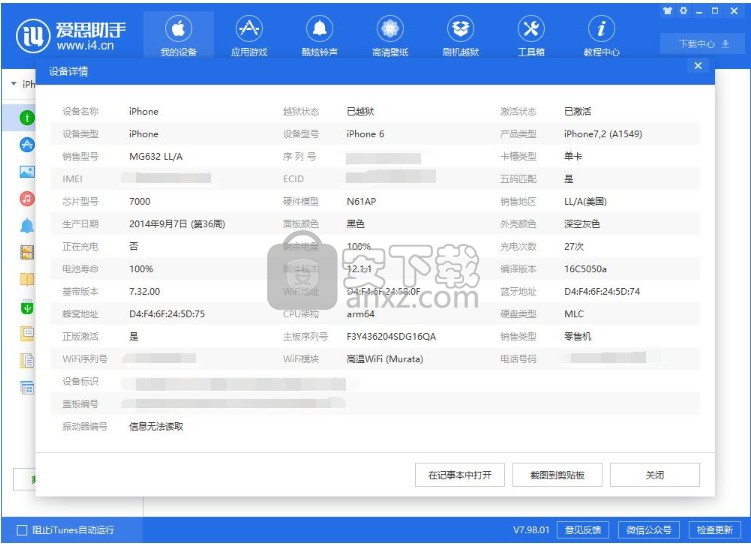751x544 pixels.
Task: Select the blue App Store sidebar icon
Action: pos(27,145)
